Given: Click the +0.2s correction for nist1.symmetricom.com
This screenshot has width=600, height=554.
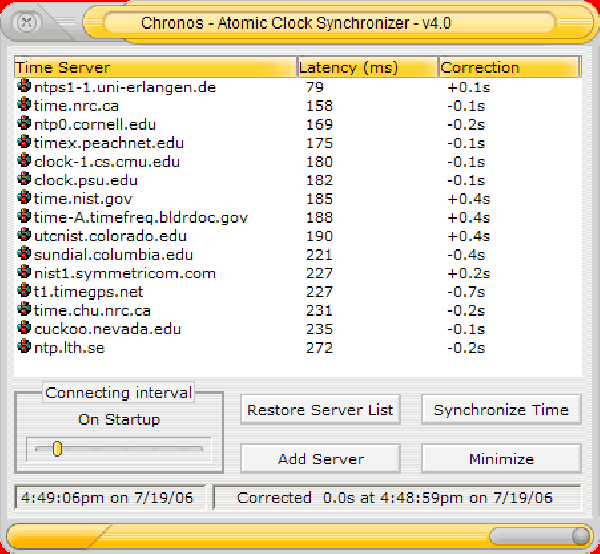Looking at the screenshot, I should coord(468,274).
